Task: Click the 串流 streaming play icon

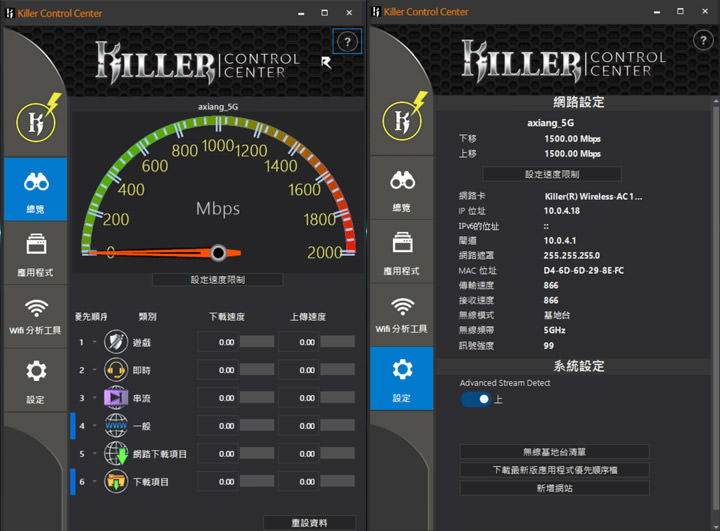Action: point(116,398)
